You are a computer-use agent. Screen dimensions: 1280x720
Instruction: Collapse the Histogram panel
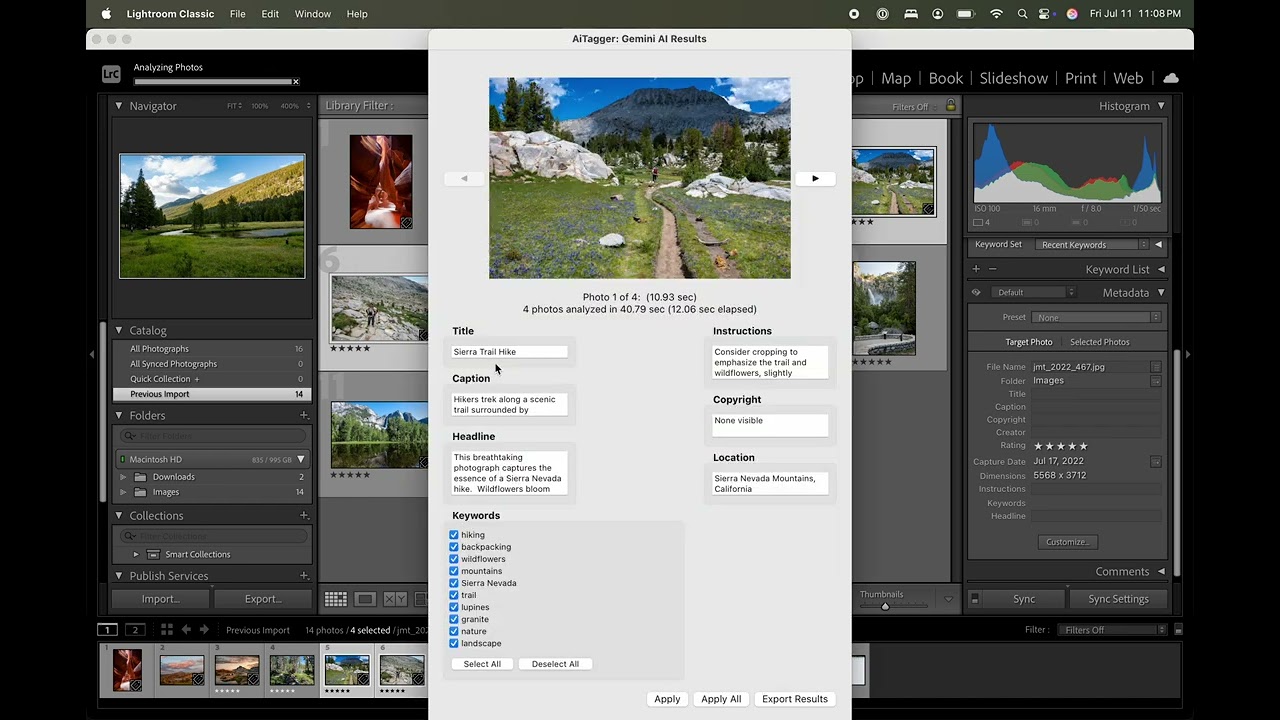click(x=1161, y=106)
